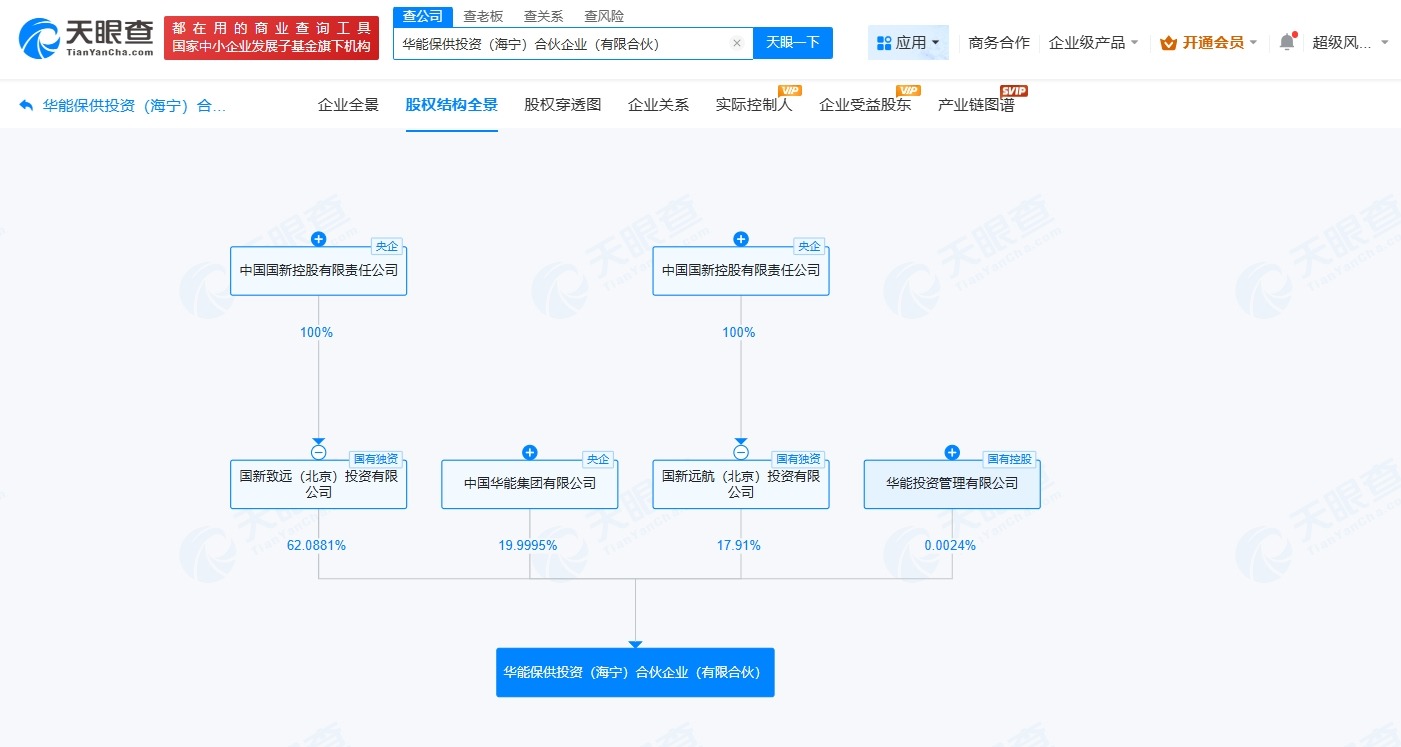Switch to the 股权穿透图 tab
This screenshot has width=1401, height=747.
565,103
